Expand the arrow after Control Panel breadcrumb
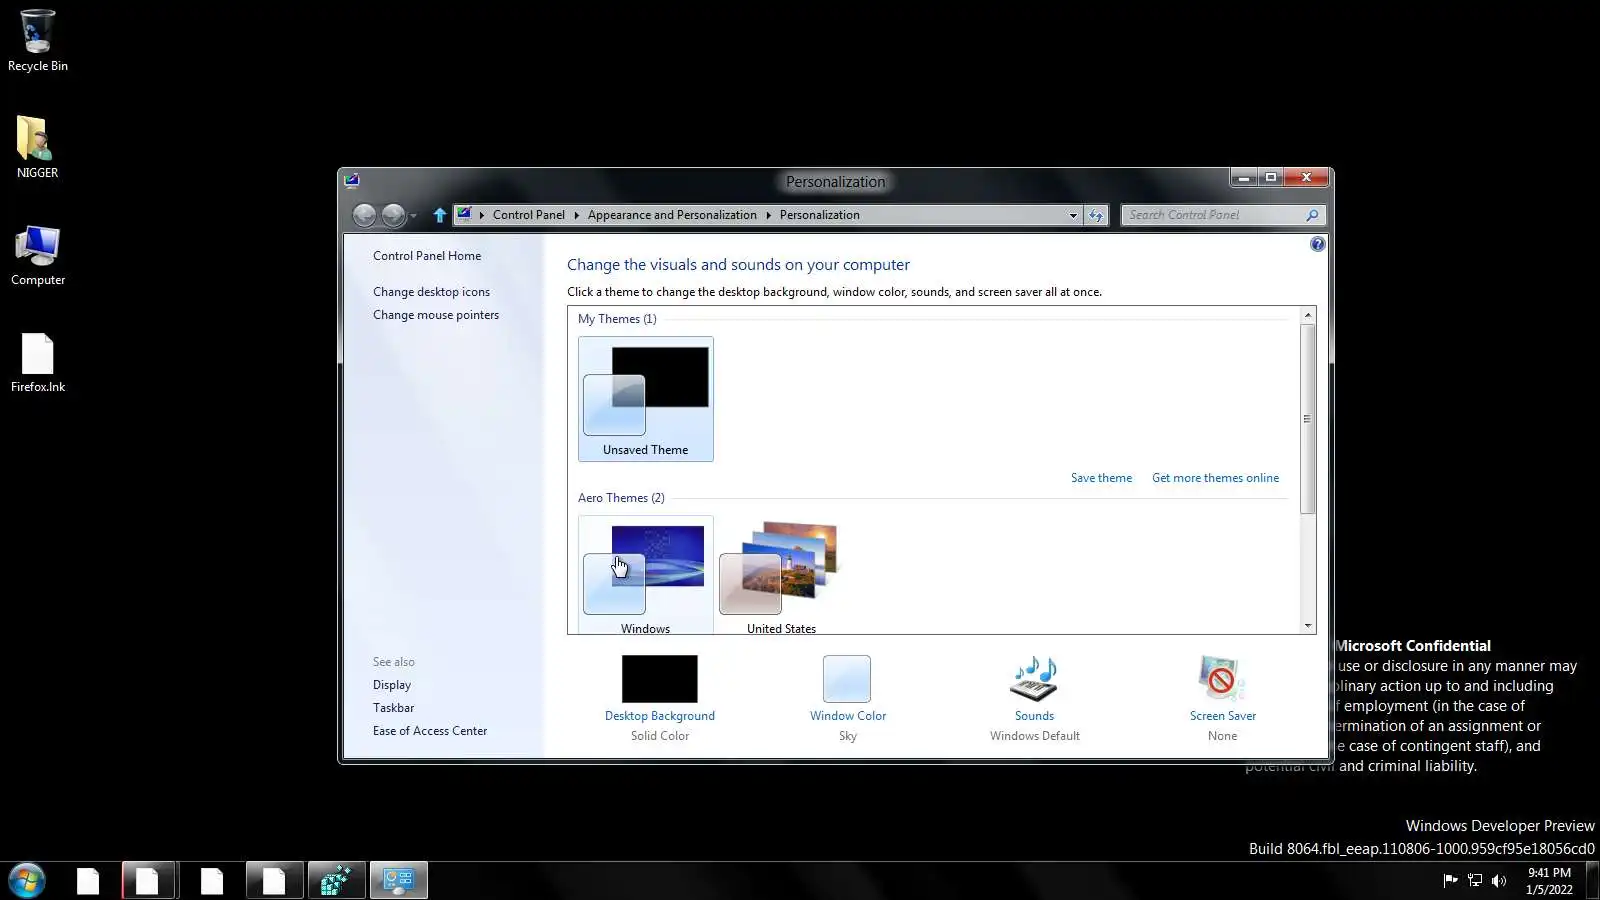 point(577,215)
